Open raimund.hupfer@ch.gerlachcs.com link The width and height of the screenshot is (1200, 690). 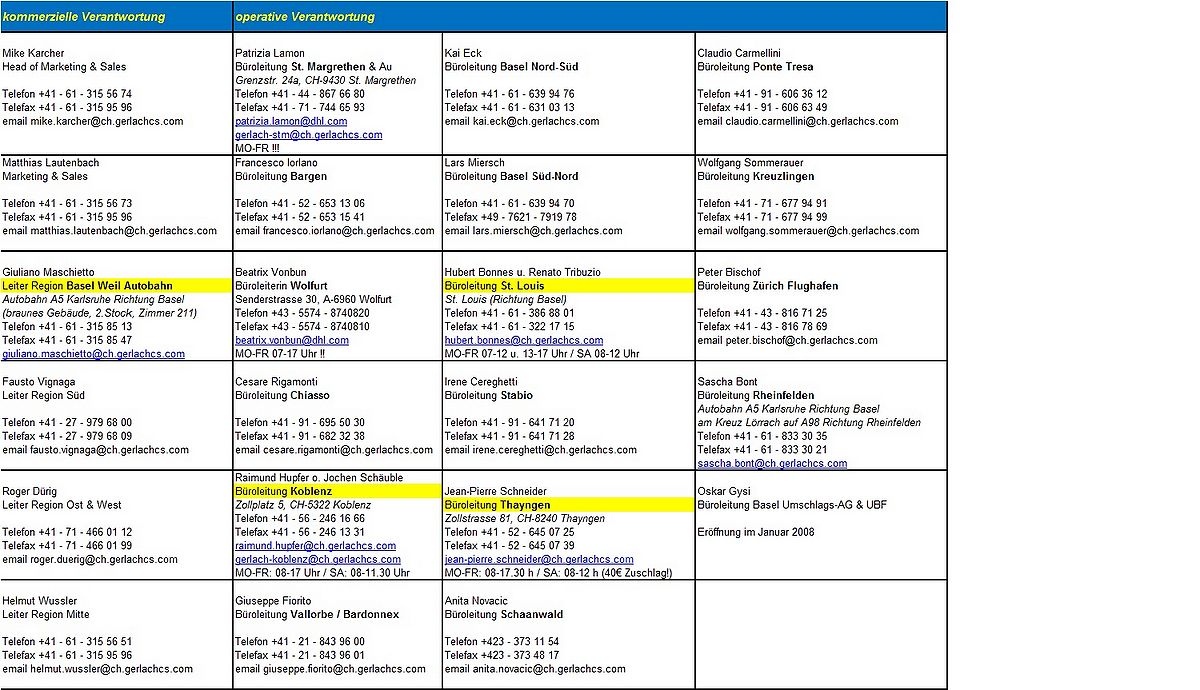[313, 546]
